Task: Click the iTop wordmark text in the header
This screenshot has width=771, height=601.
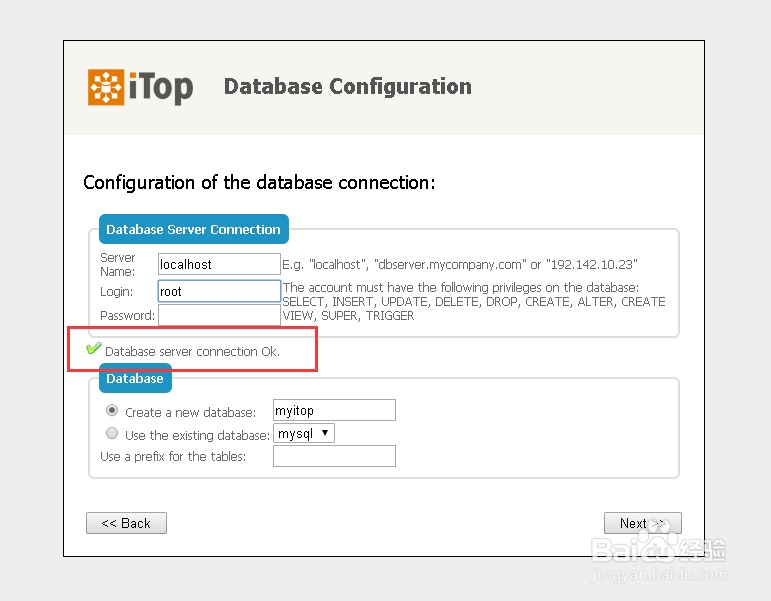Action: click(x=160, y=87)
